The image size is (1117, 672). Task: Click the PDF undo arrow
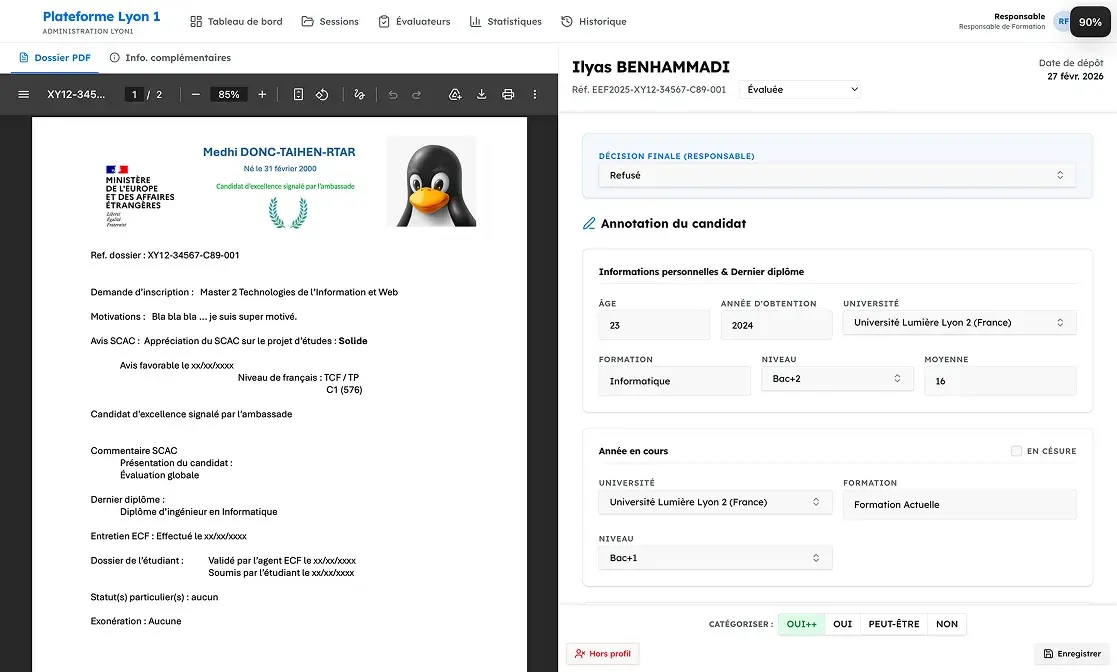click(393, 94)
